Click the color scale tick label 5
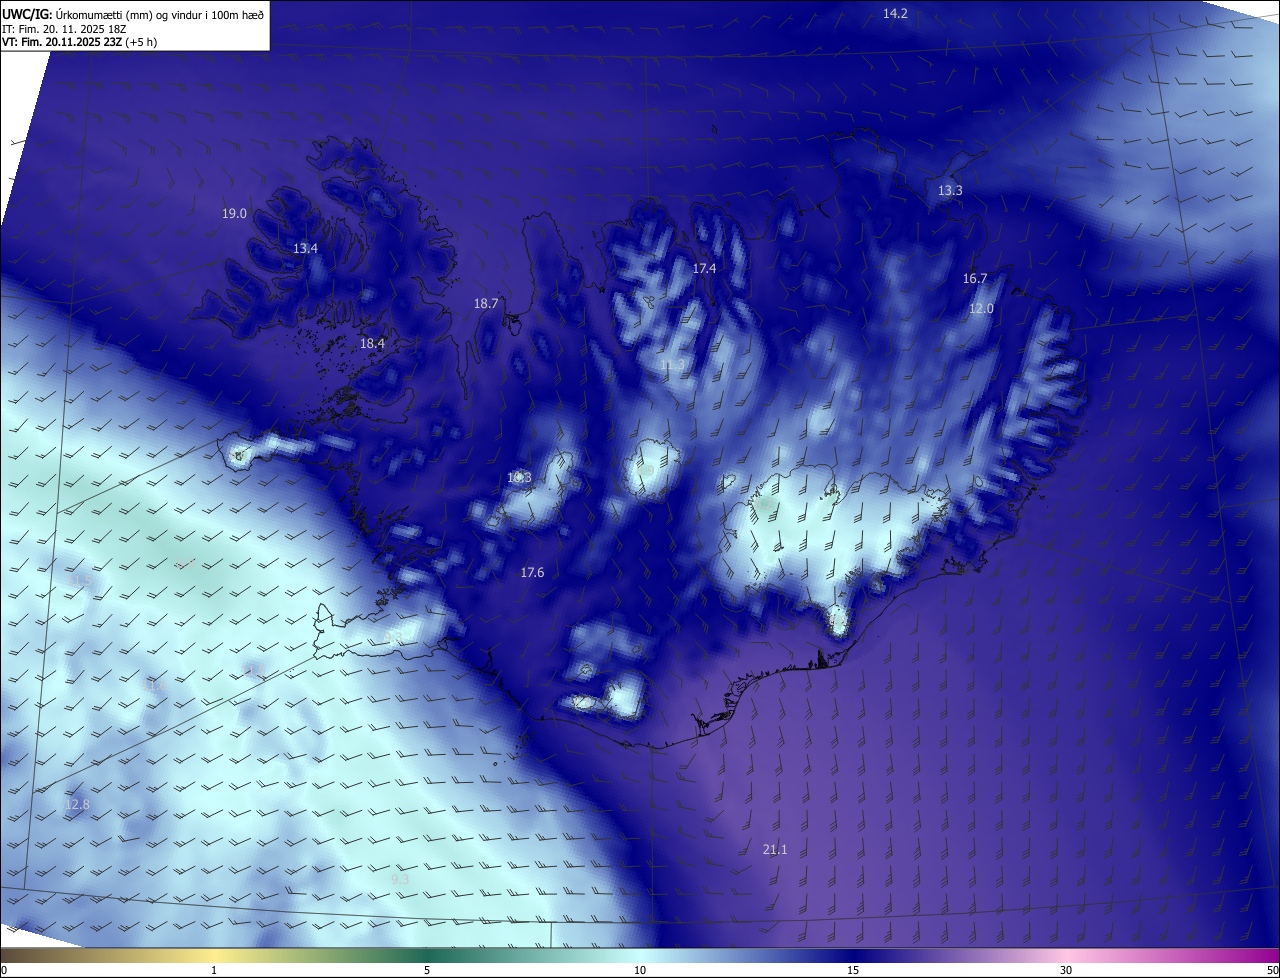Viewport: 1280px width, 978px height. 427,970
